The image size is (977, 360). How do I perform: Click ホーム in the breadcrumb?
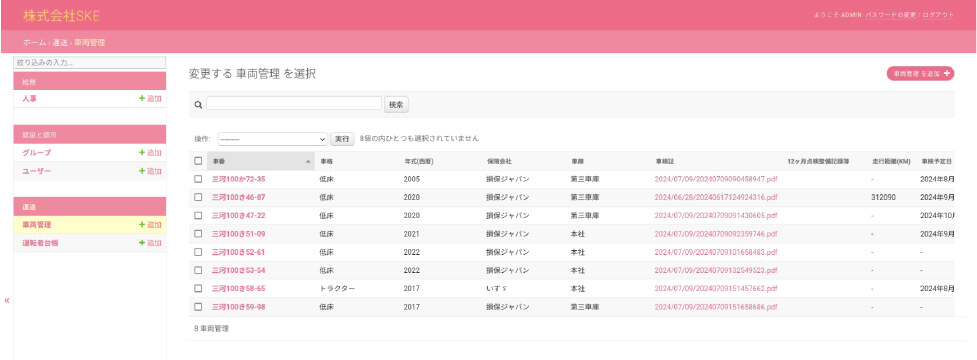coord(34,42)
